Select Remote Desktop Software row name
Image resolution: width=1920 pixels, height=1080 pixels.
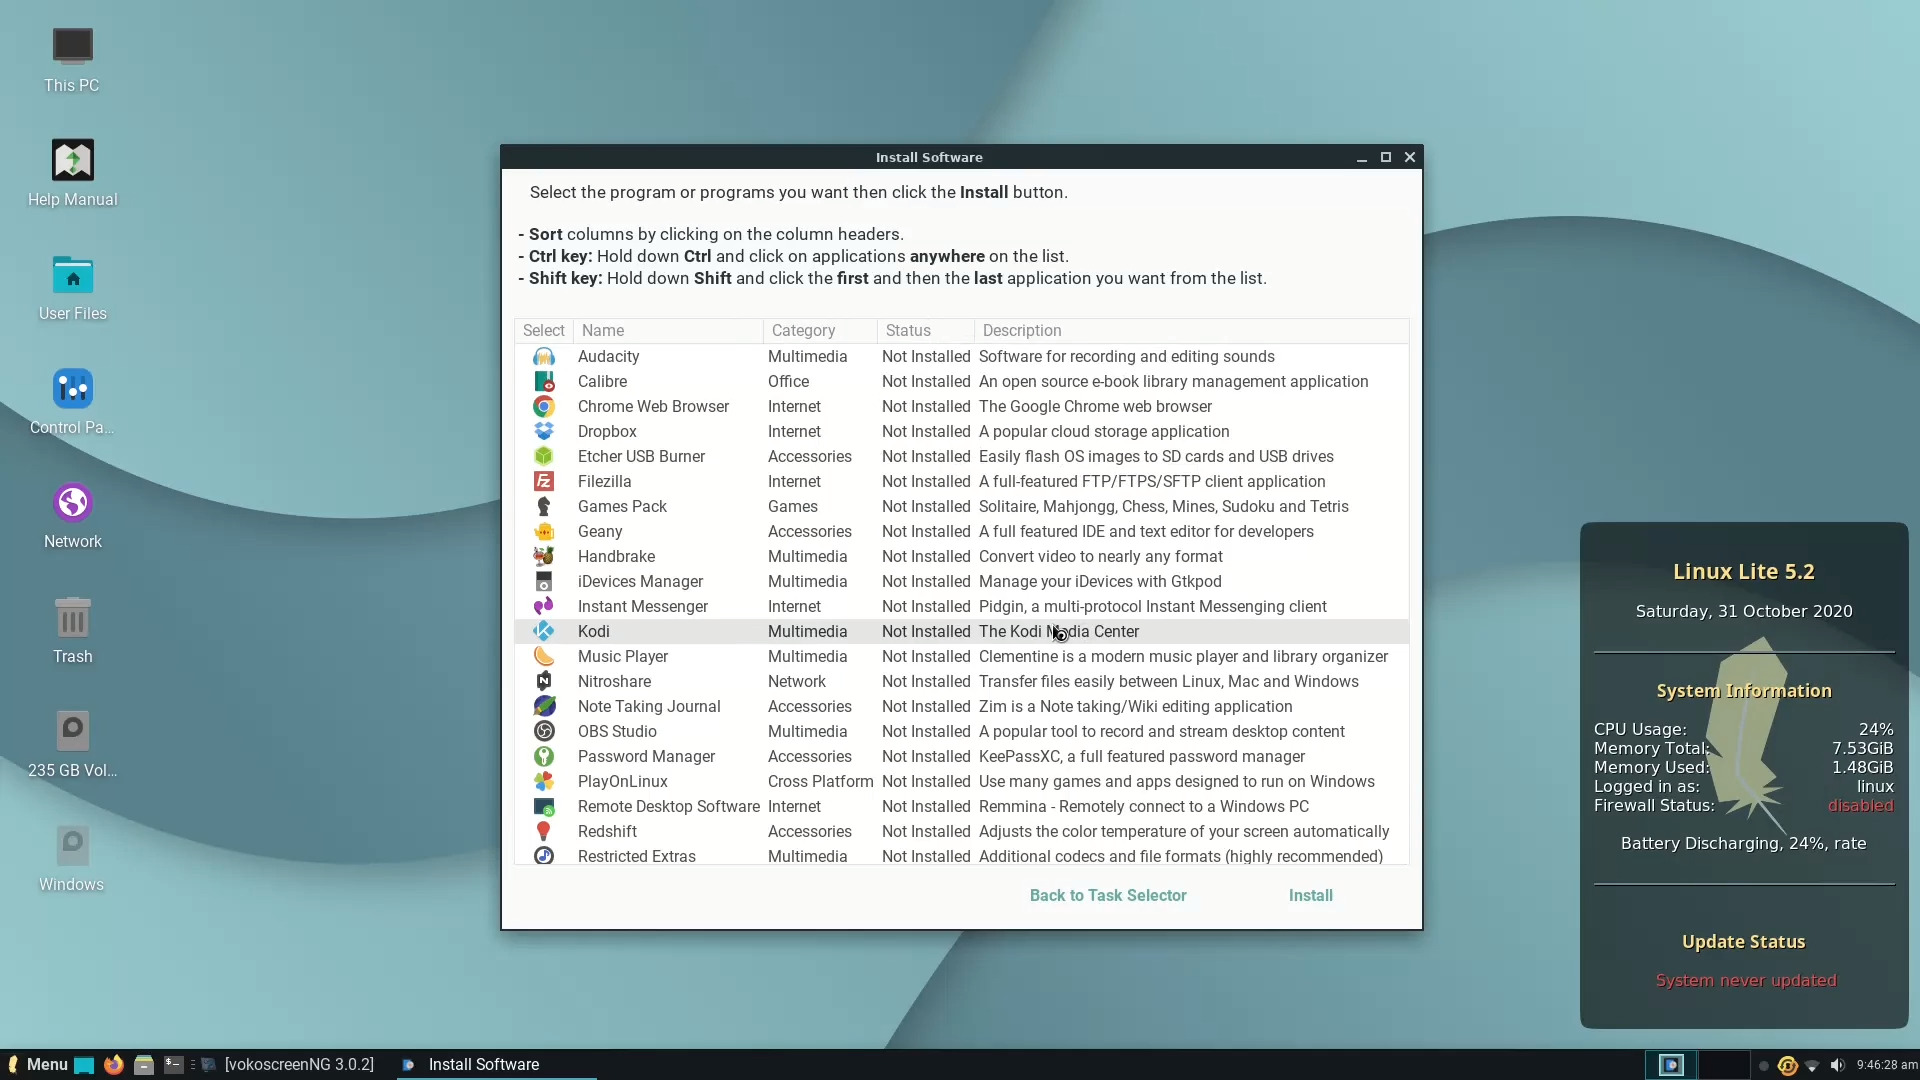668,807
